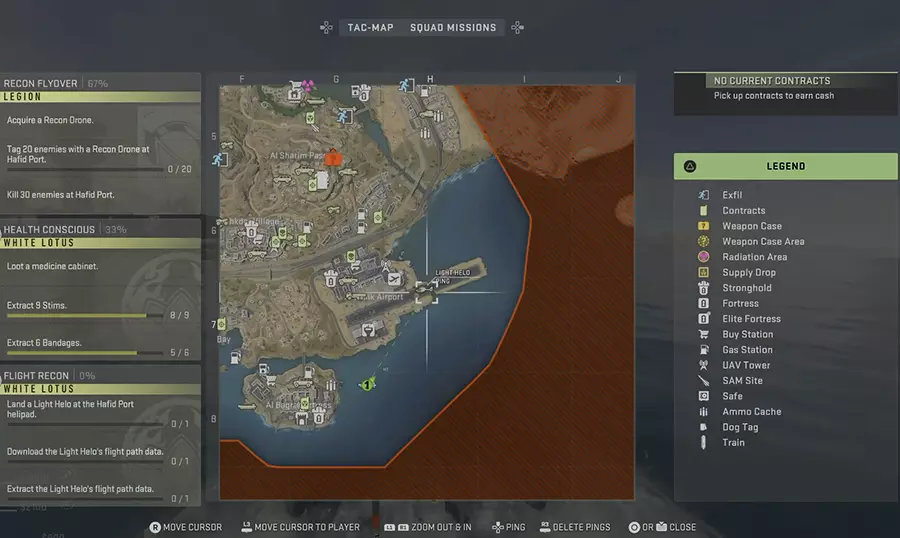
Task: Click 'Download the Light Helo's flight path data.'
Action: click(85, 452)
